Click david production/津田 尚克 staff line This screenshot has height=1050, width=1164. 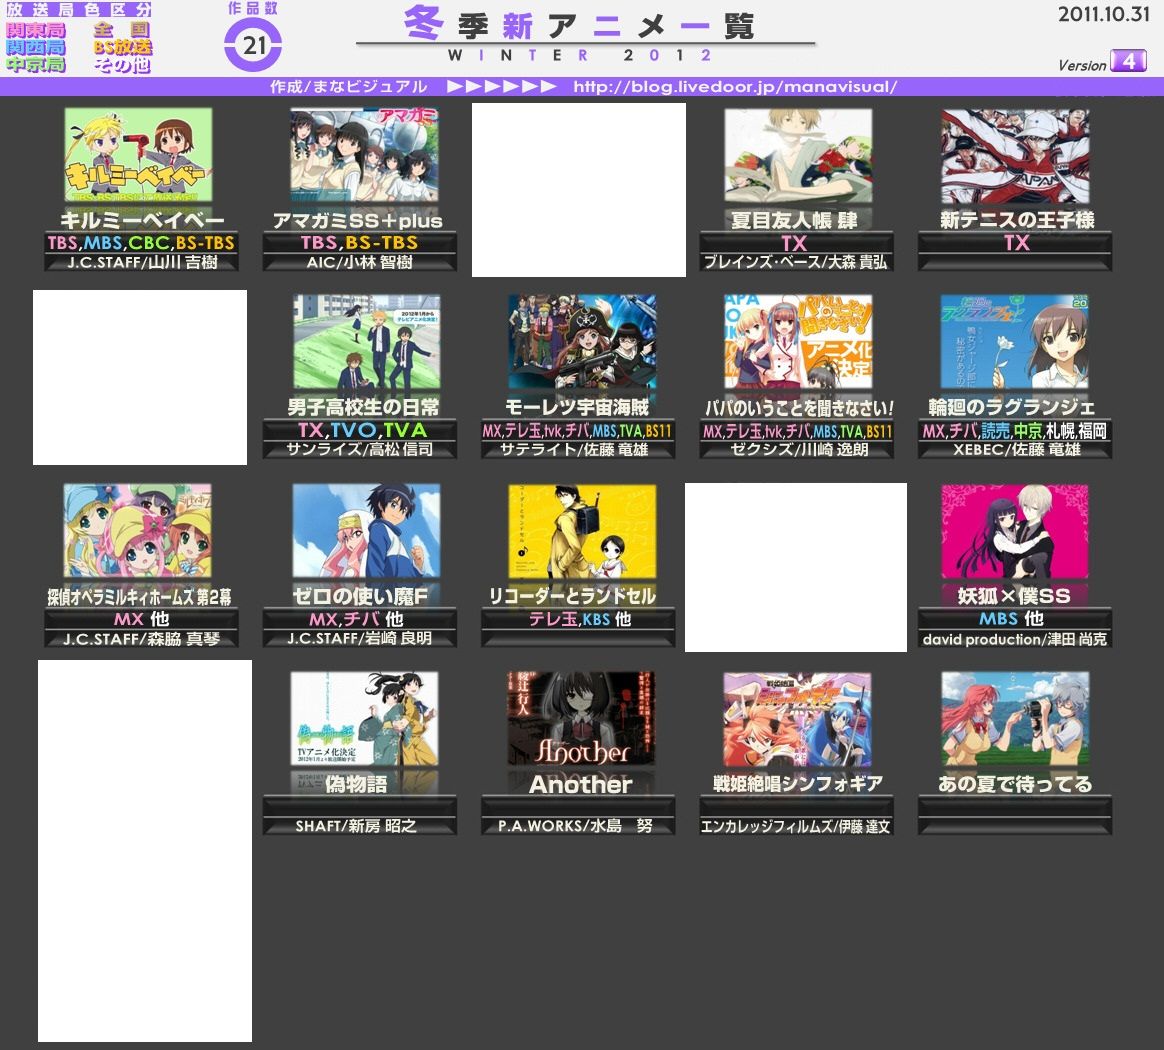[1015, 639]
